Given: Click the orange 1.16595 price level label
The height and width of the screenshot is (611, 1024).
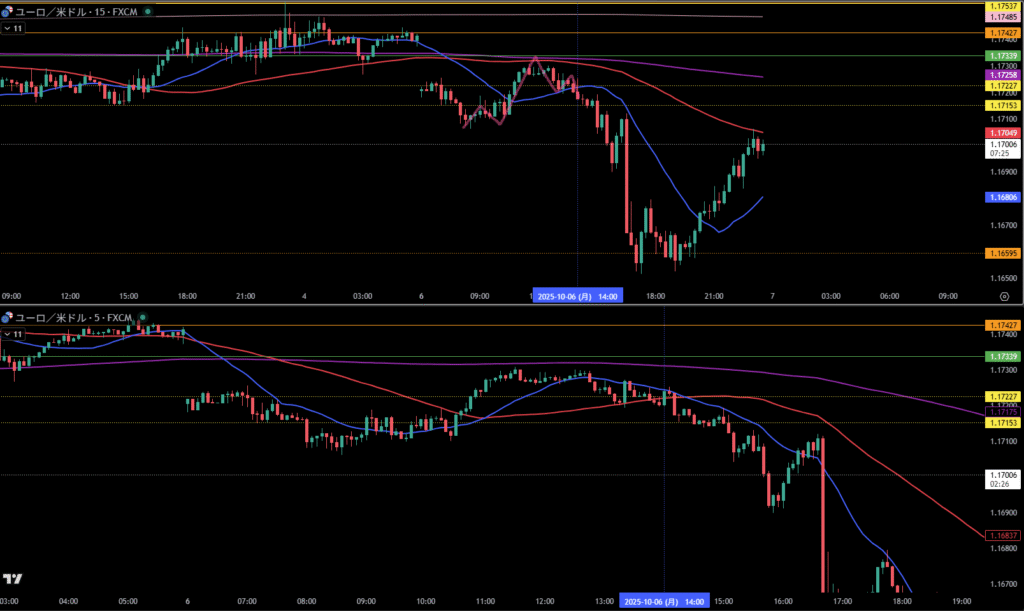Looking at the screenshot, I should [1002, 253].
